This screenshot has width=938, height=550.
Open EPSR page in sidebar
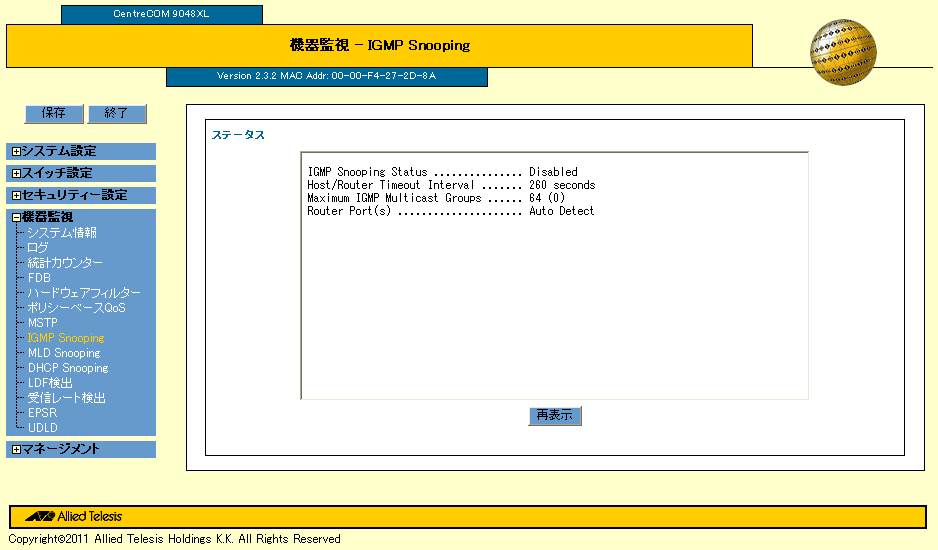coord(42,413)
